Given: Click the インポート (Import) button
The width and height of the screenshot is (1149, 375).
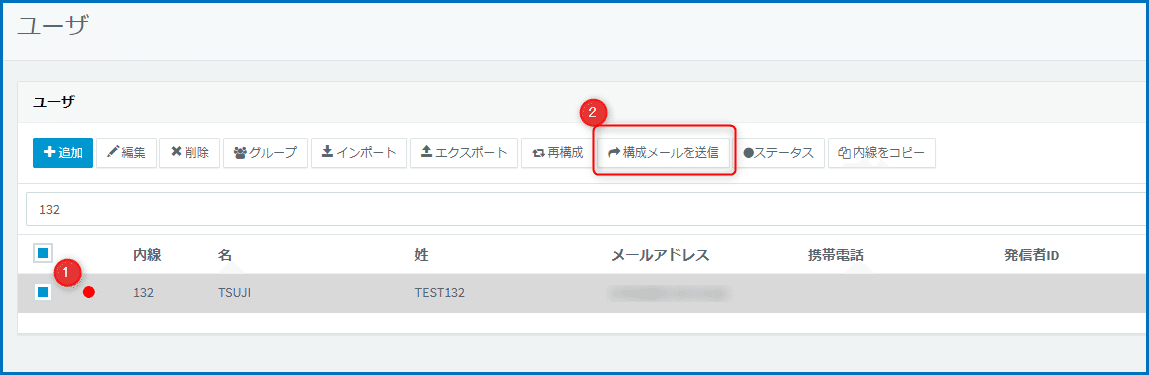Looking at the screenshot, I should [x=359, y=153].
